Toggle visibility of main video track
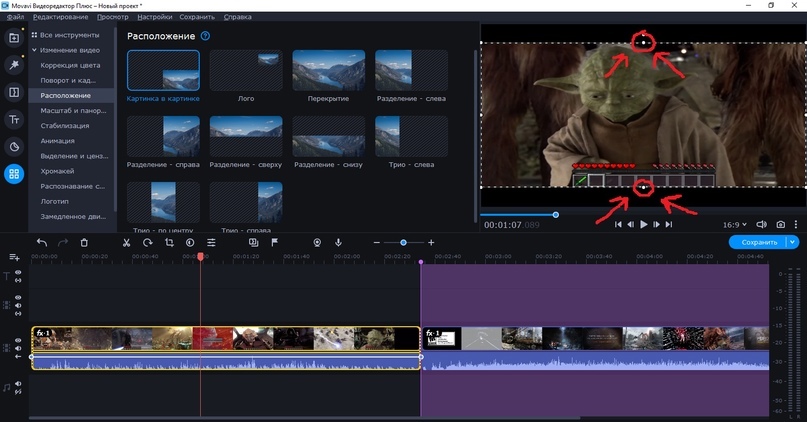The width and height of the screenshot is (807, 422). 18,341
